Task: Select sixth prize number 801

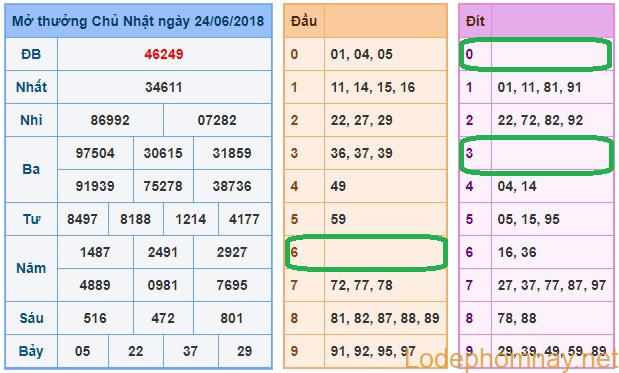Action: [x=232, y=318]
